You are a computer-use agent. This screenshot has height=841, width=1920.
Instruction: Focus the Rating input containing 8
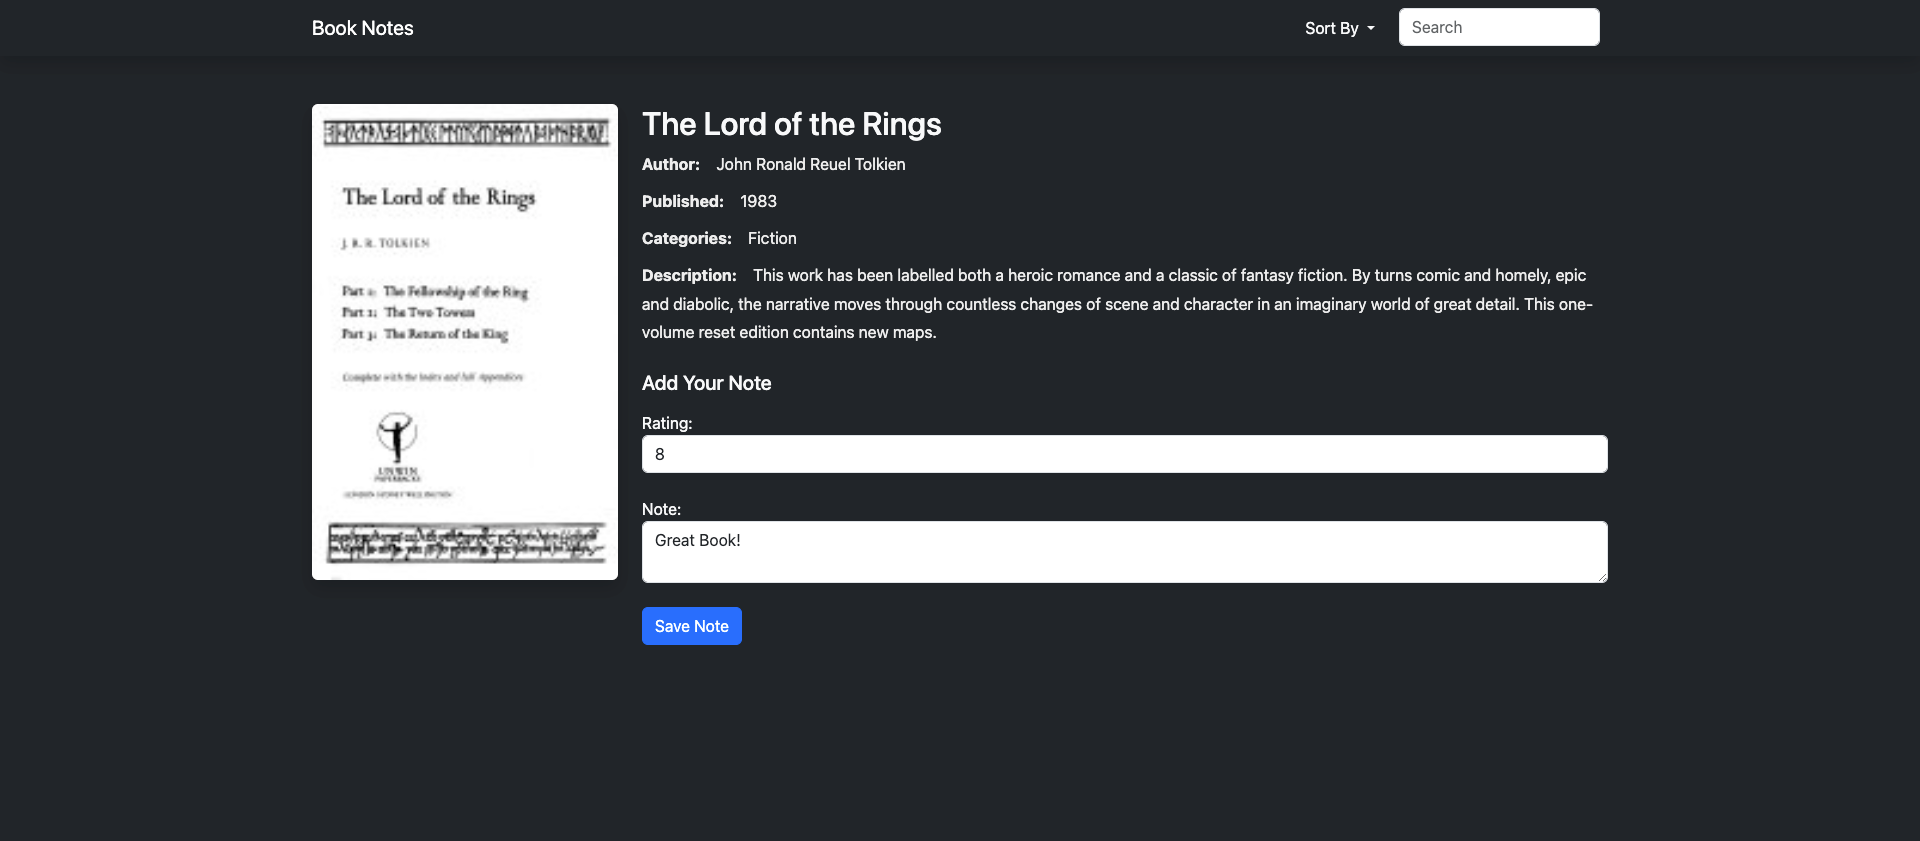click(1124, 454)
